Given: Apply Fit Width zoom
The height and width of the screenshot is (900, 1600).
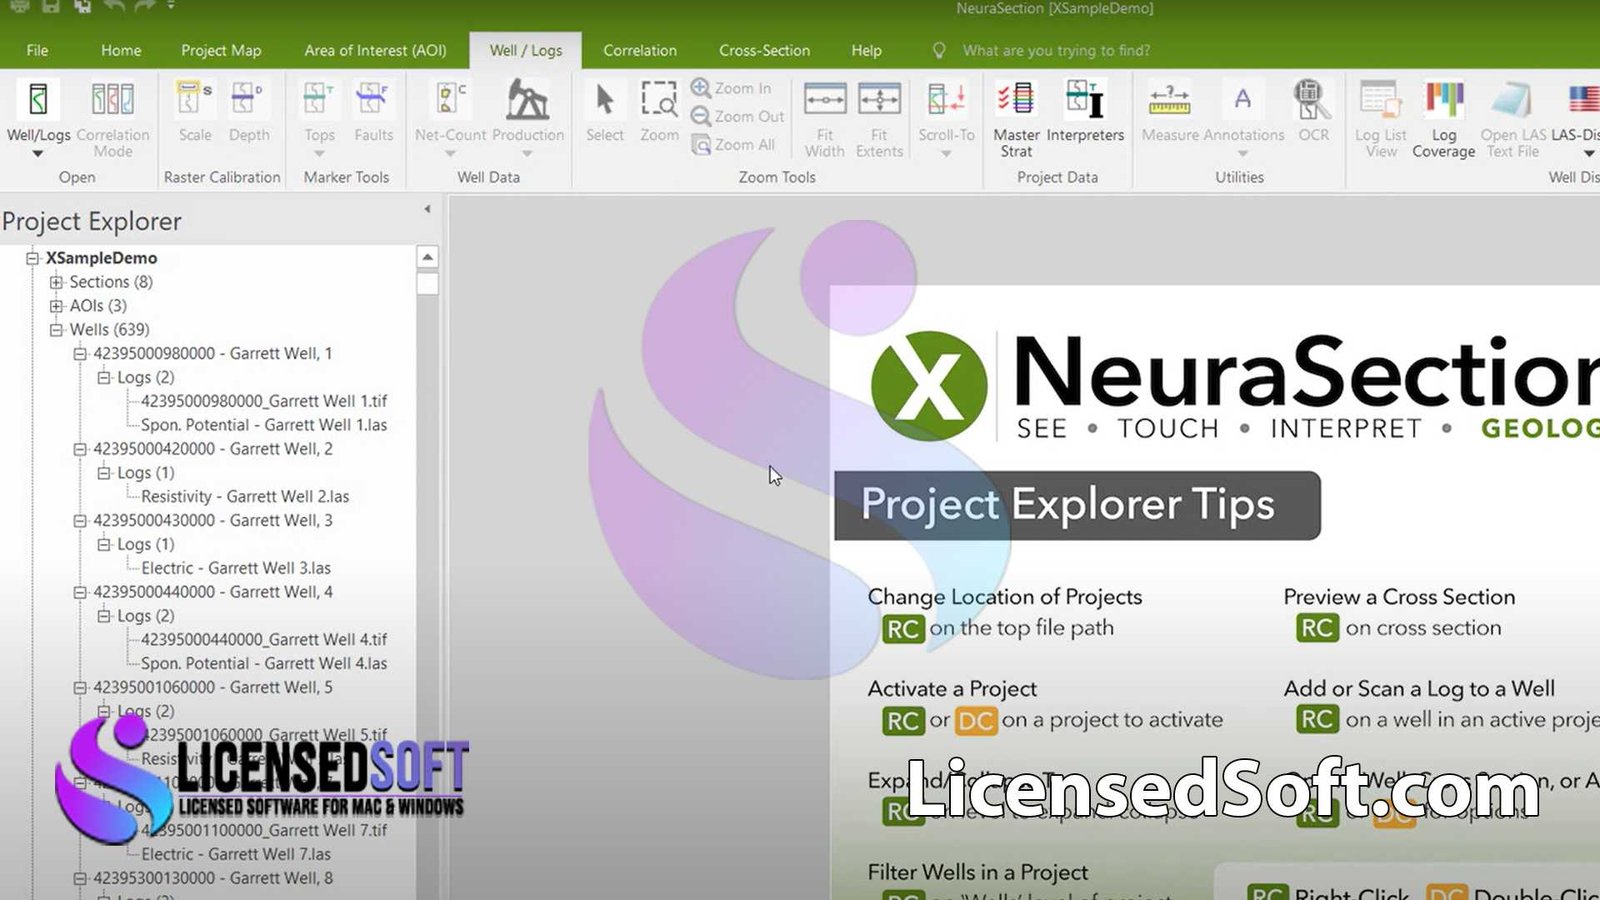Looking at the screenshot, I should tap(825, 118).
